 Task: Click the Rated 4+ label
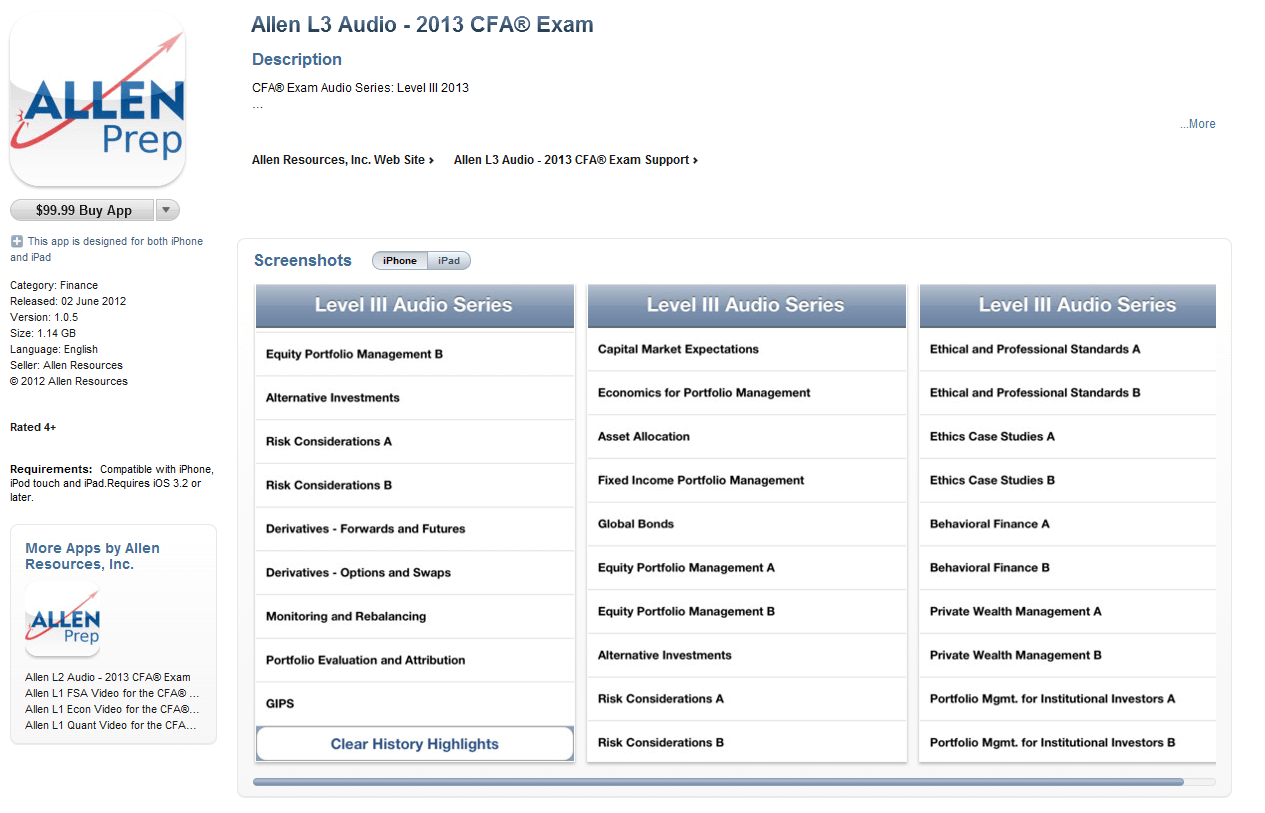(33, 427)
